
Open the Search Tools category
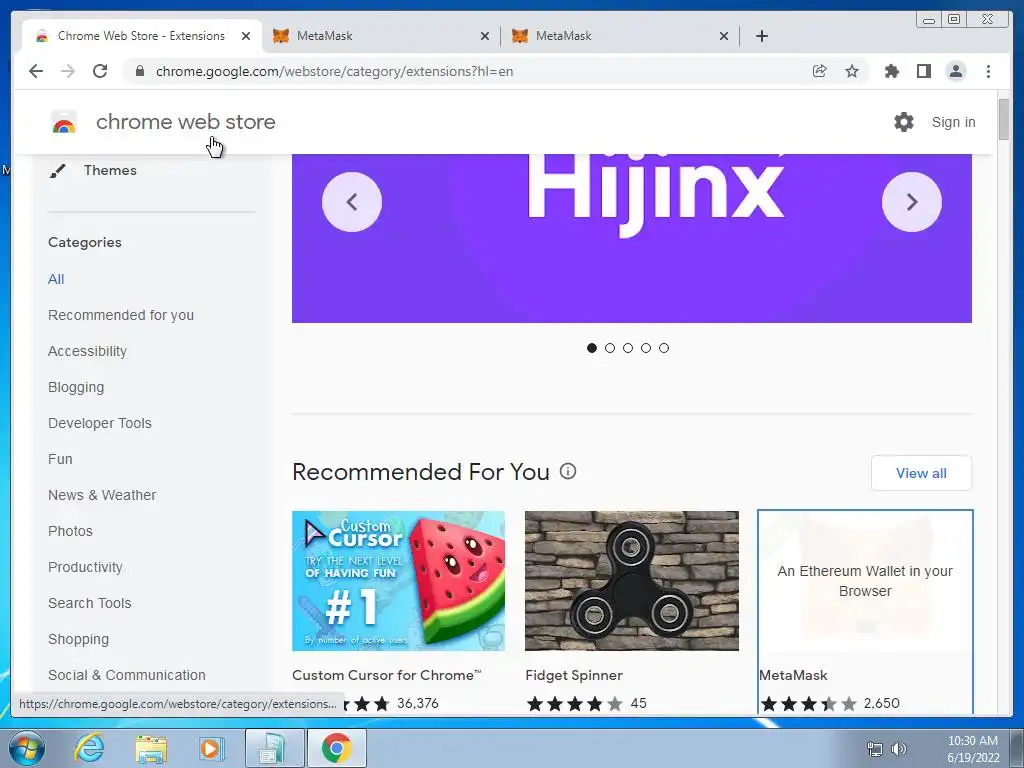click(89, 603)
